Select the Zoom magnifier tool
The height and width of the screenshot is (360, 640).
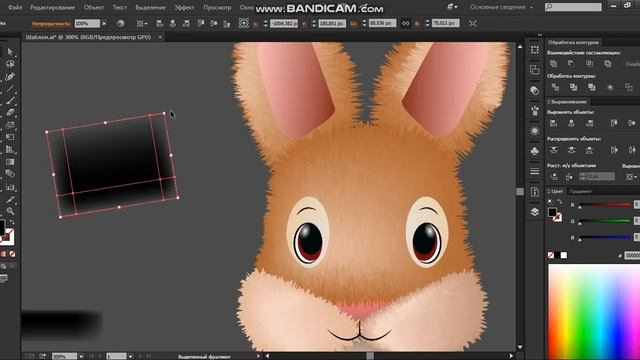pyautogui.click(x=10, y=211)
